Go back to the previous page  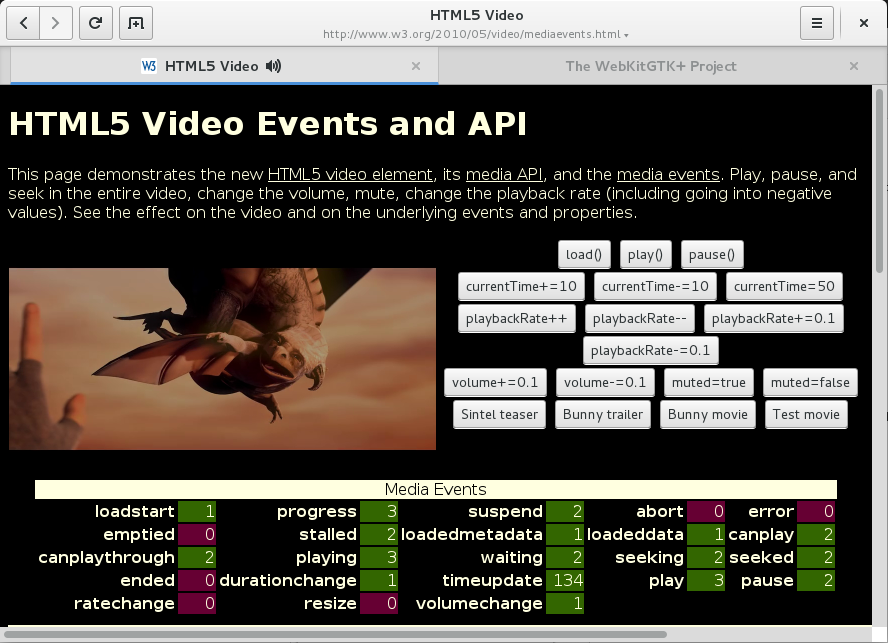pos(23,23)
